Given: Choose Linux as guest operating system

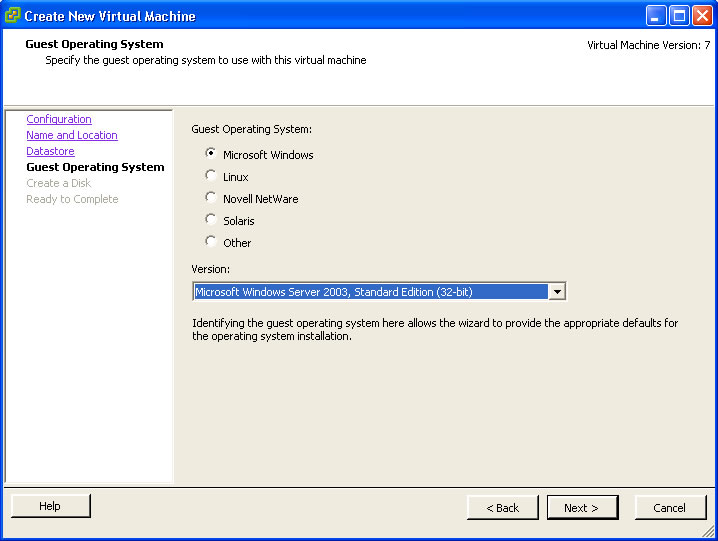Looking at the screenshot, I should tap(210, 175).
